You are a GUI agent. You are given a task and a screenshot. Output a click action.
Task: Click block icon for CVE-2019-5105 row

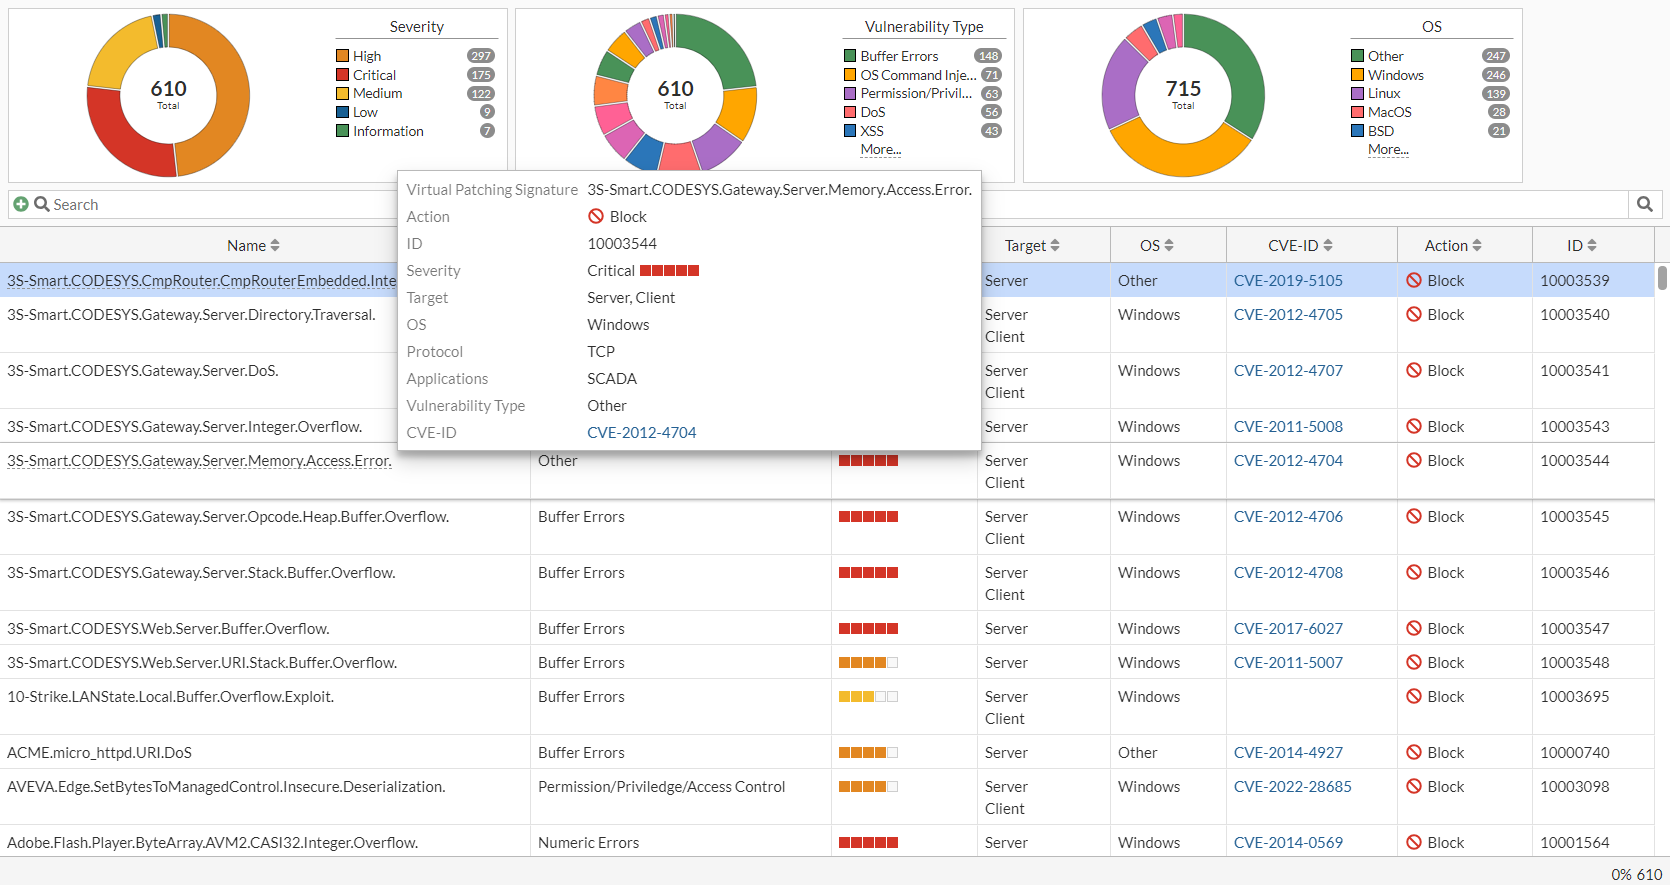pyautogui.click(x=1414, y=281)
